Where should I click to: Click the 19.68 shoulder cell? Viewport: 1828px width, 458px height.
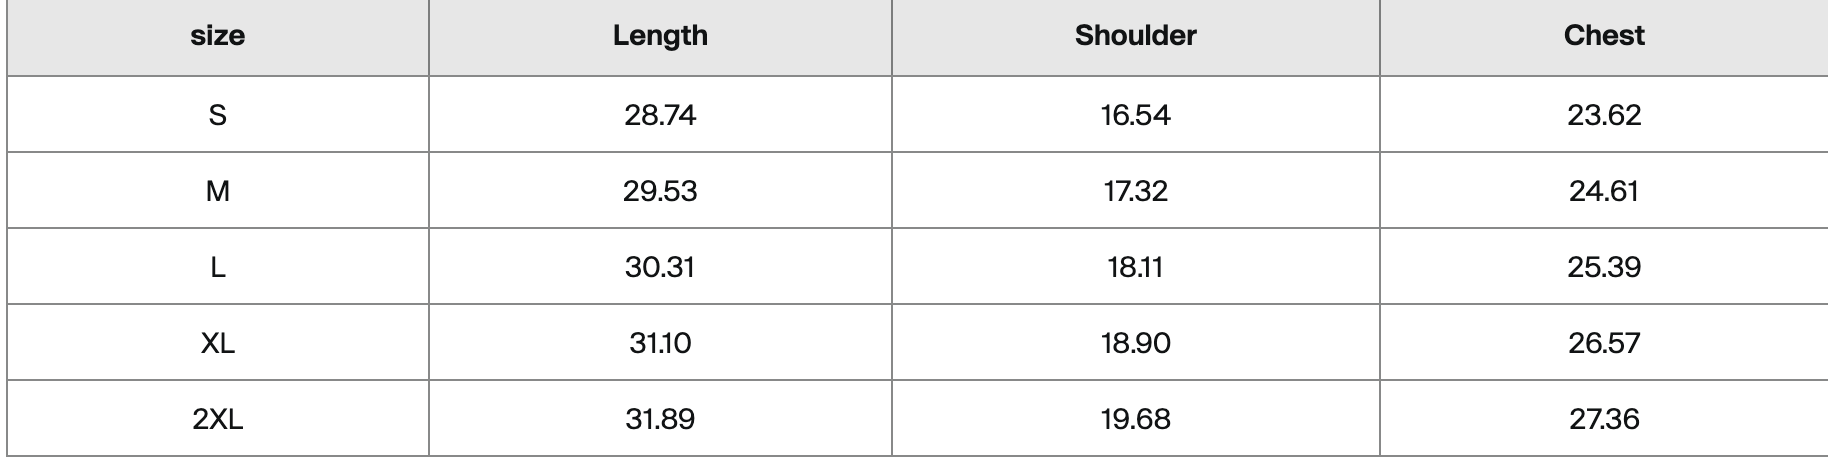[1135, 418]
